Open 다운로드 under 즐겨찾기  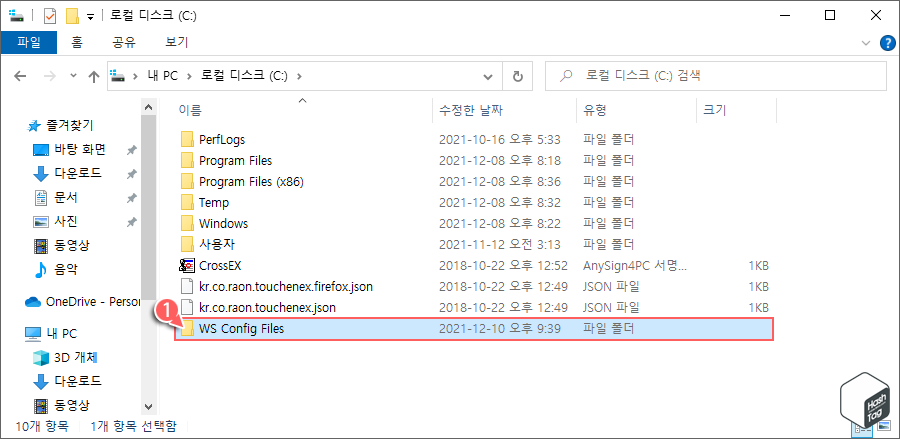77,173
